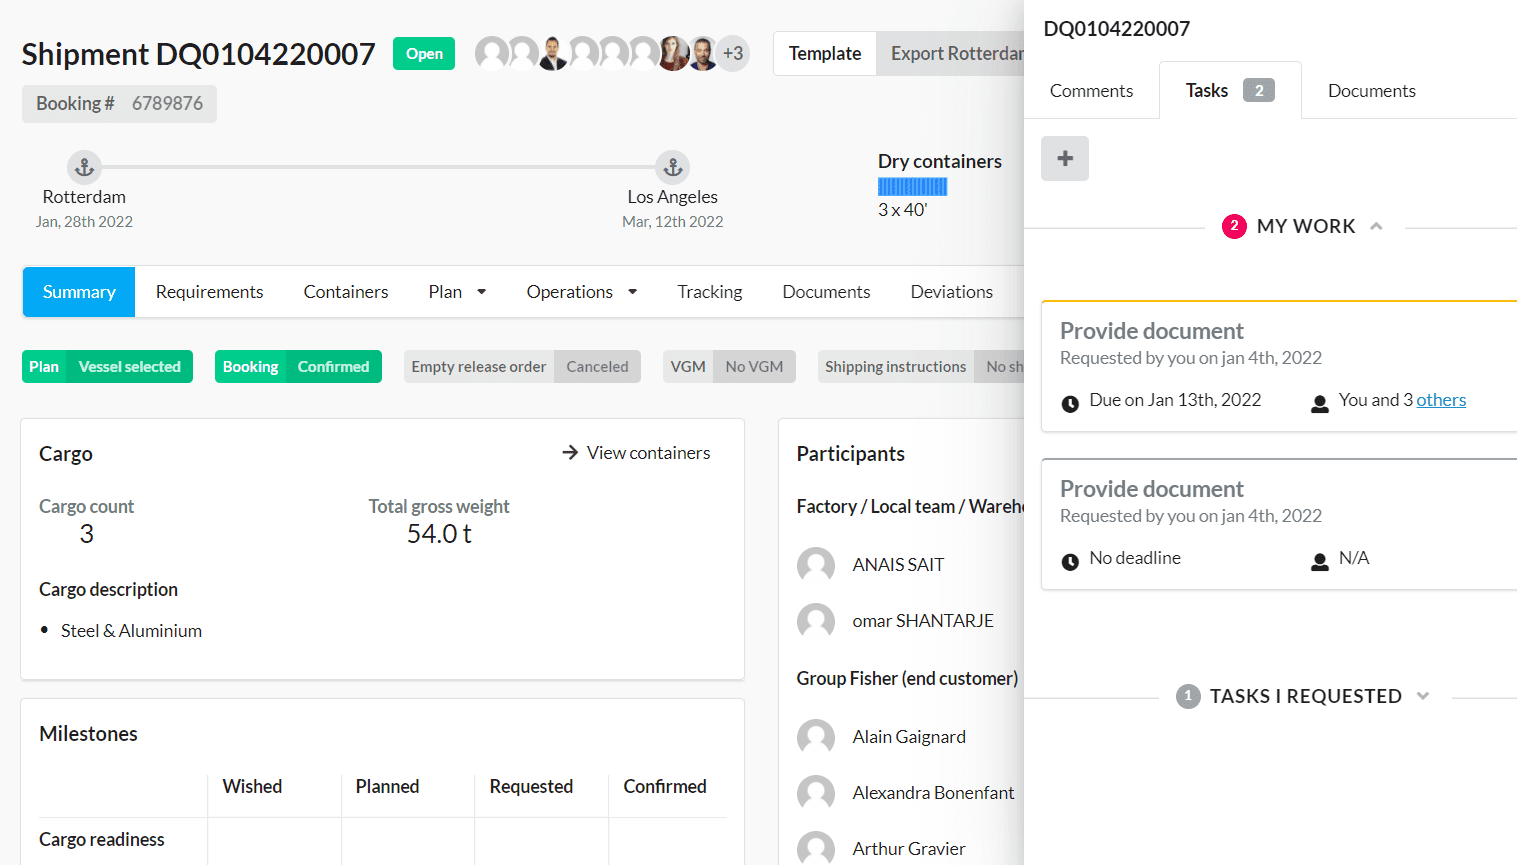Image resolution: width=1517 pixels, height=865 pixels.
Task: Click the Los Angeles anchor port icon
Action: 673,167
